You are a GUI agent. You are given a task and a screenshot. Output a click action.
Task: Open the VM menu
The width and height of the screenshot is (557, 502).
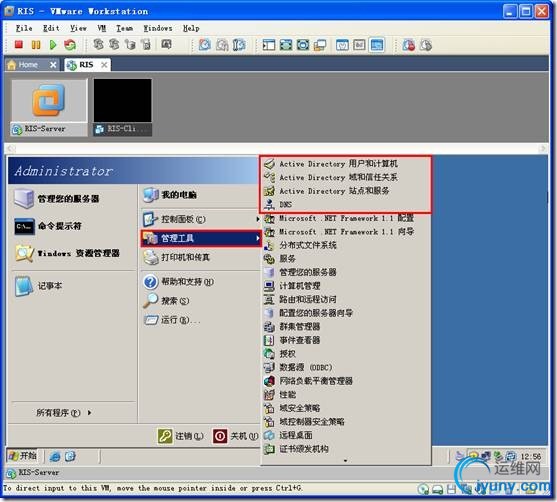[102, 28]
